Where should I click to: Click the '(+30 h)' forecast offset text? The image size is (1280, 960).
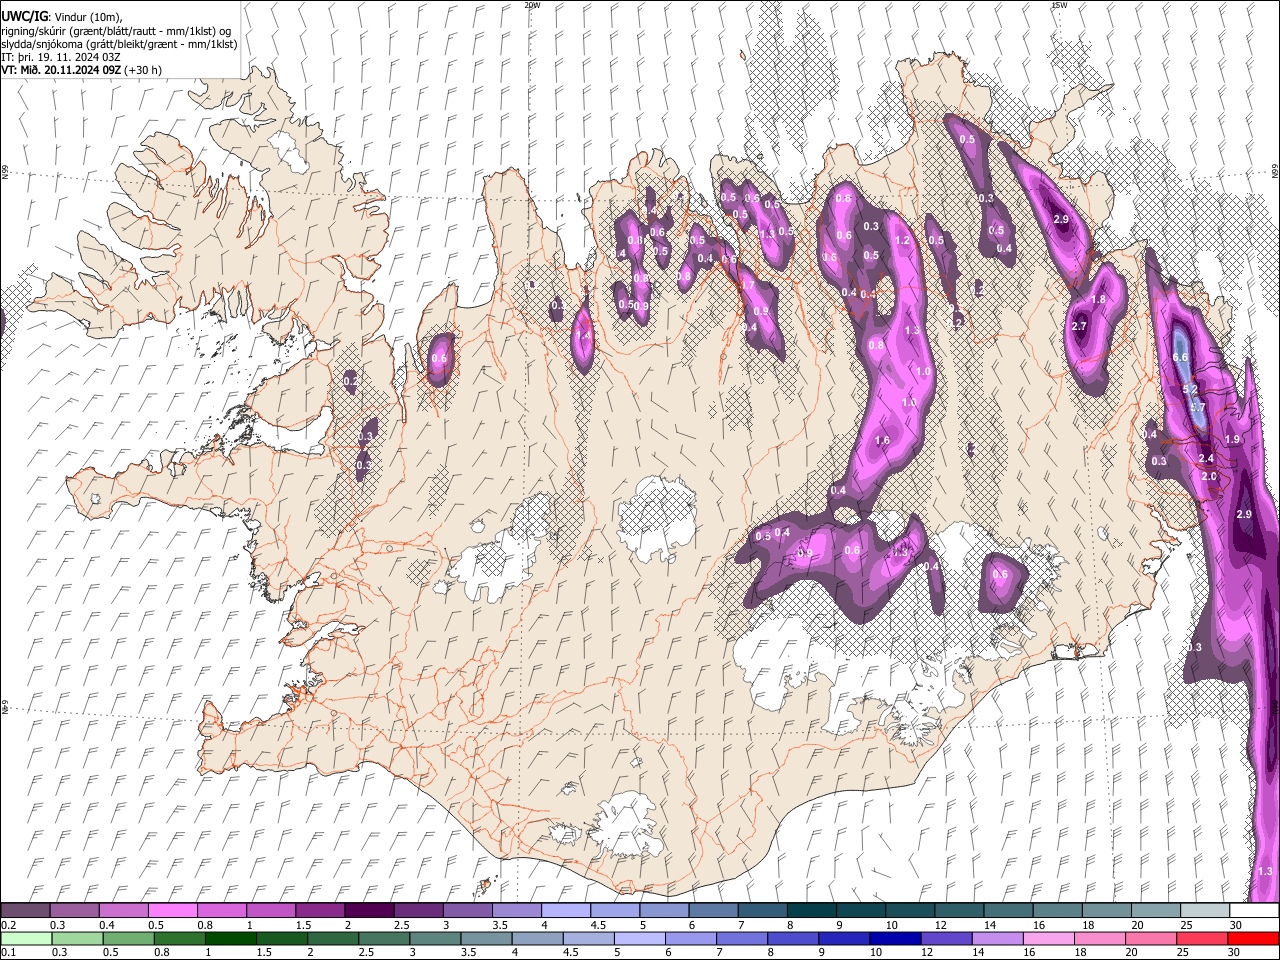pyautogui.click(x=144, y=70)
